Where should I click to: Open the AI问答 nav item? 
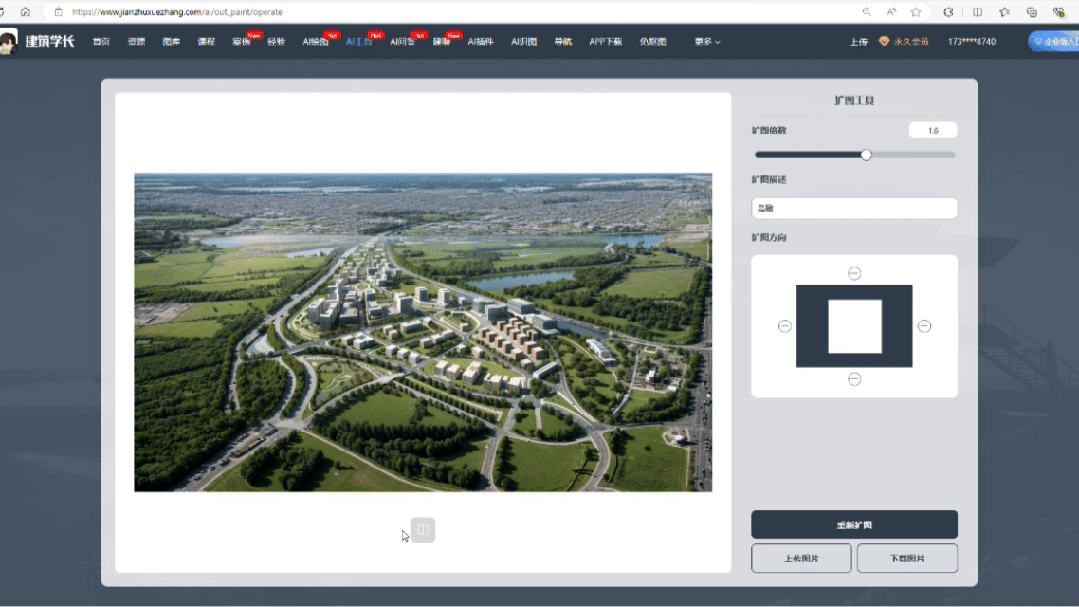(x=402, y=42)
